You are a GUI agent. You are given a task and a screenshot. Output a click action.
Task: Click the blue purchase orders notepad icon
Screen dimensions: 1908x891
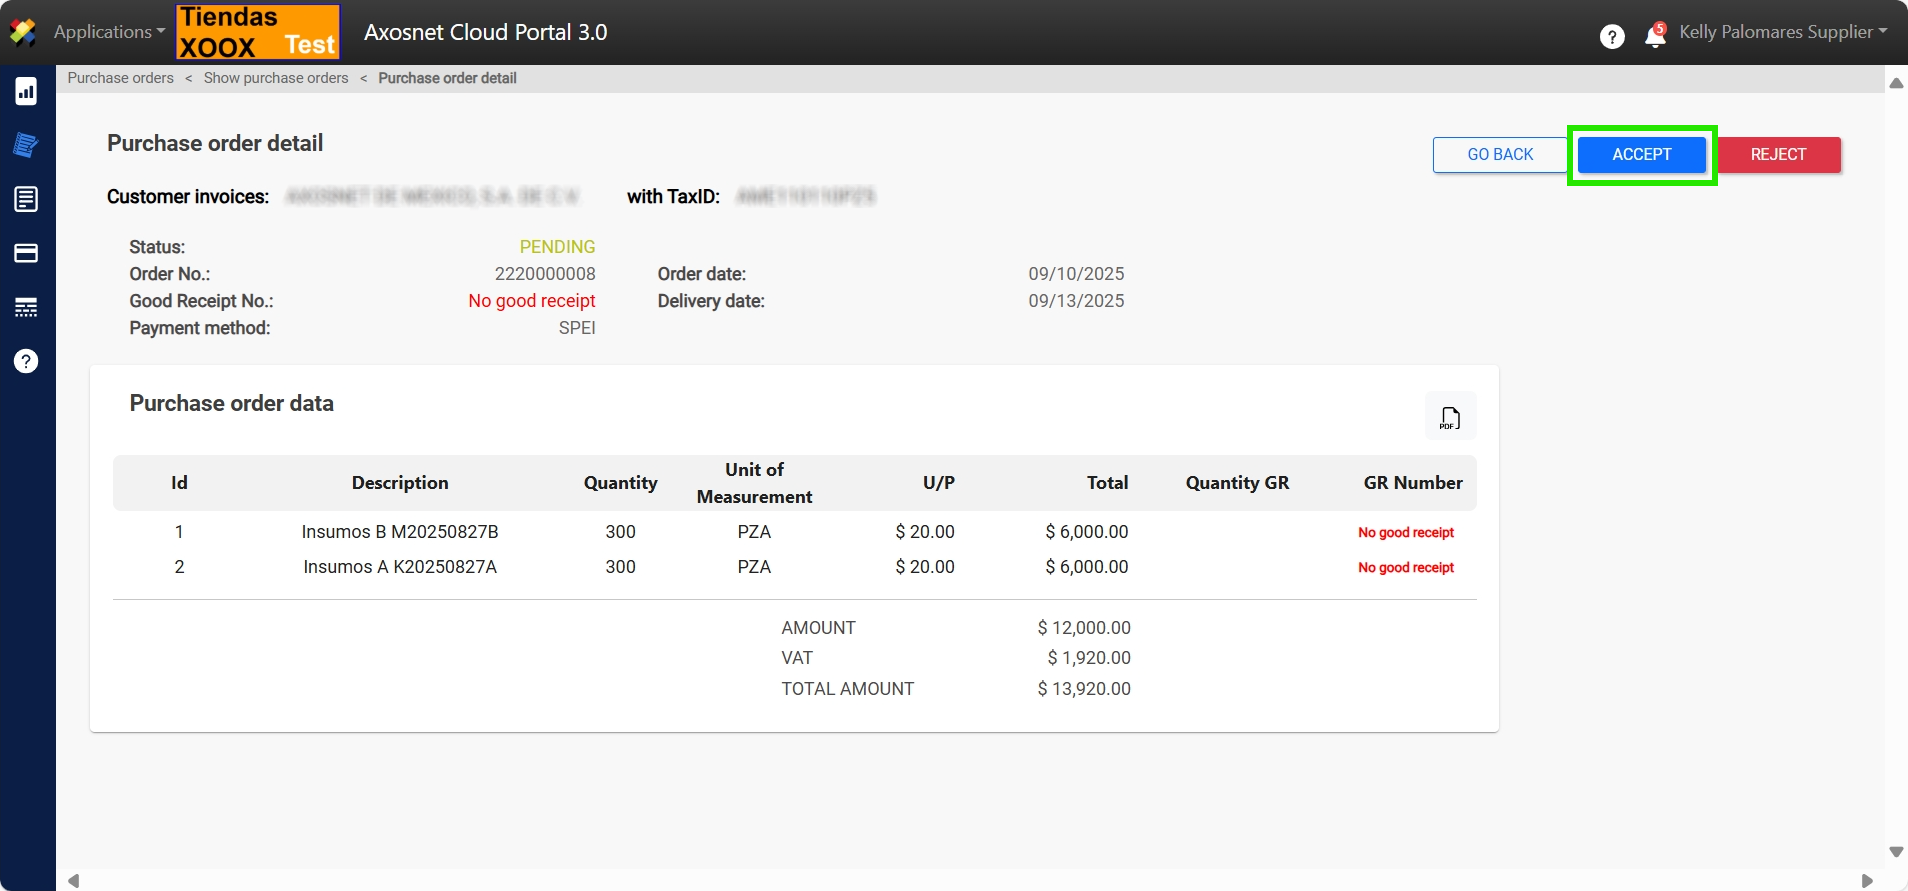tap(26, 145)
